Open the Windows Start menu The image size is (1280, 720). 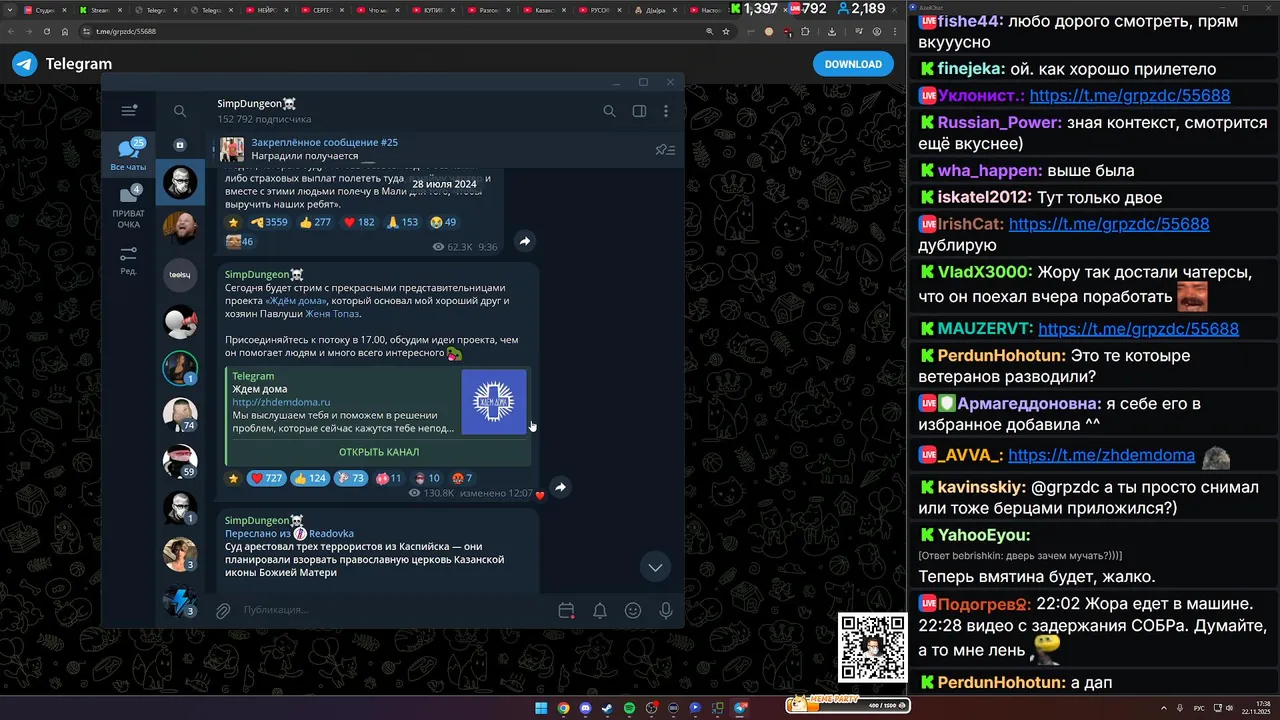pos(541,708)
